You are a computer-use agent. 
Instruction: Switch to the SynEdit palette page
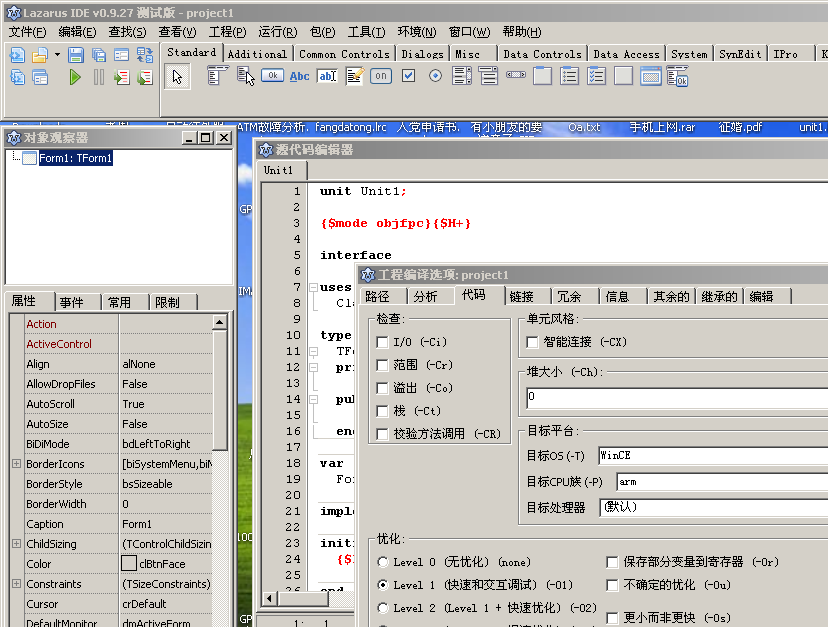pyautogui.click(x=739, y=53)
